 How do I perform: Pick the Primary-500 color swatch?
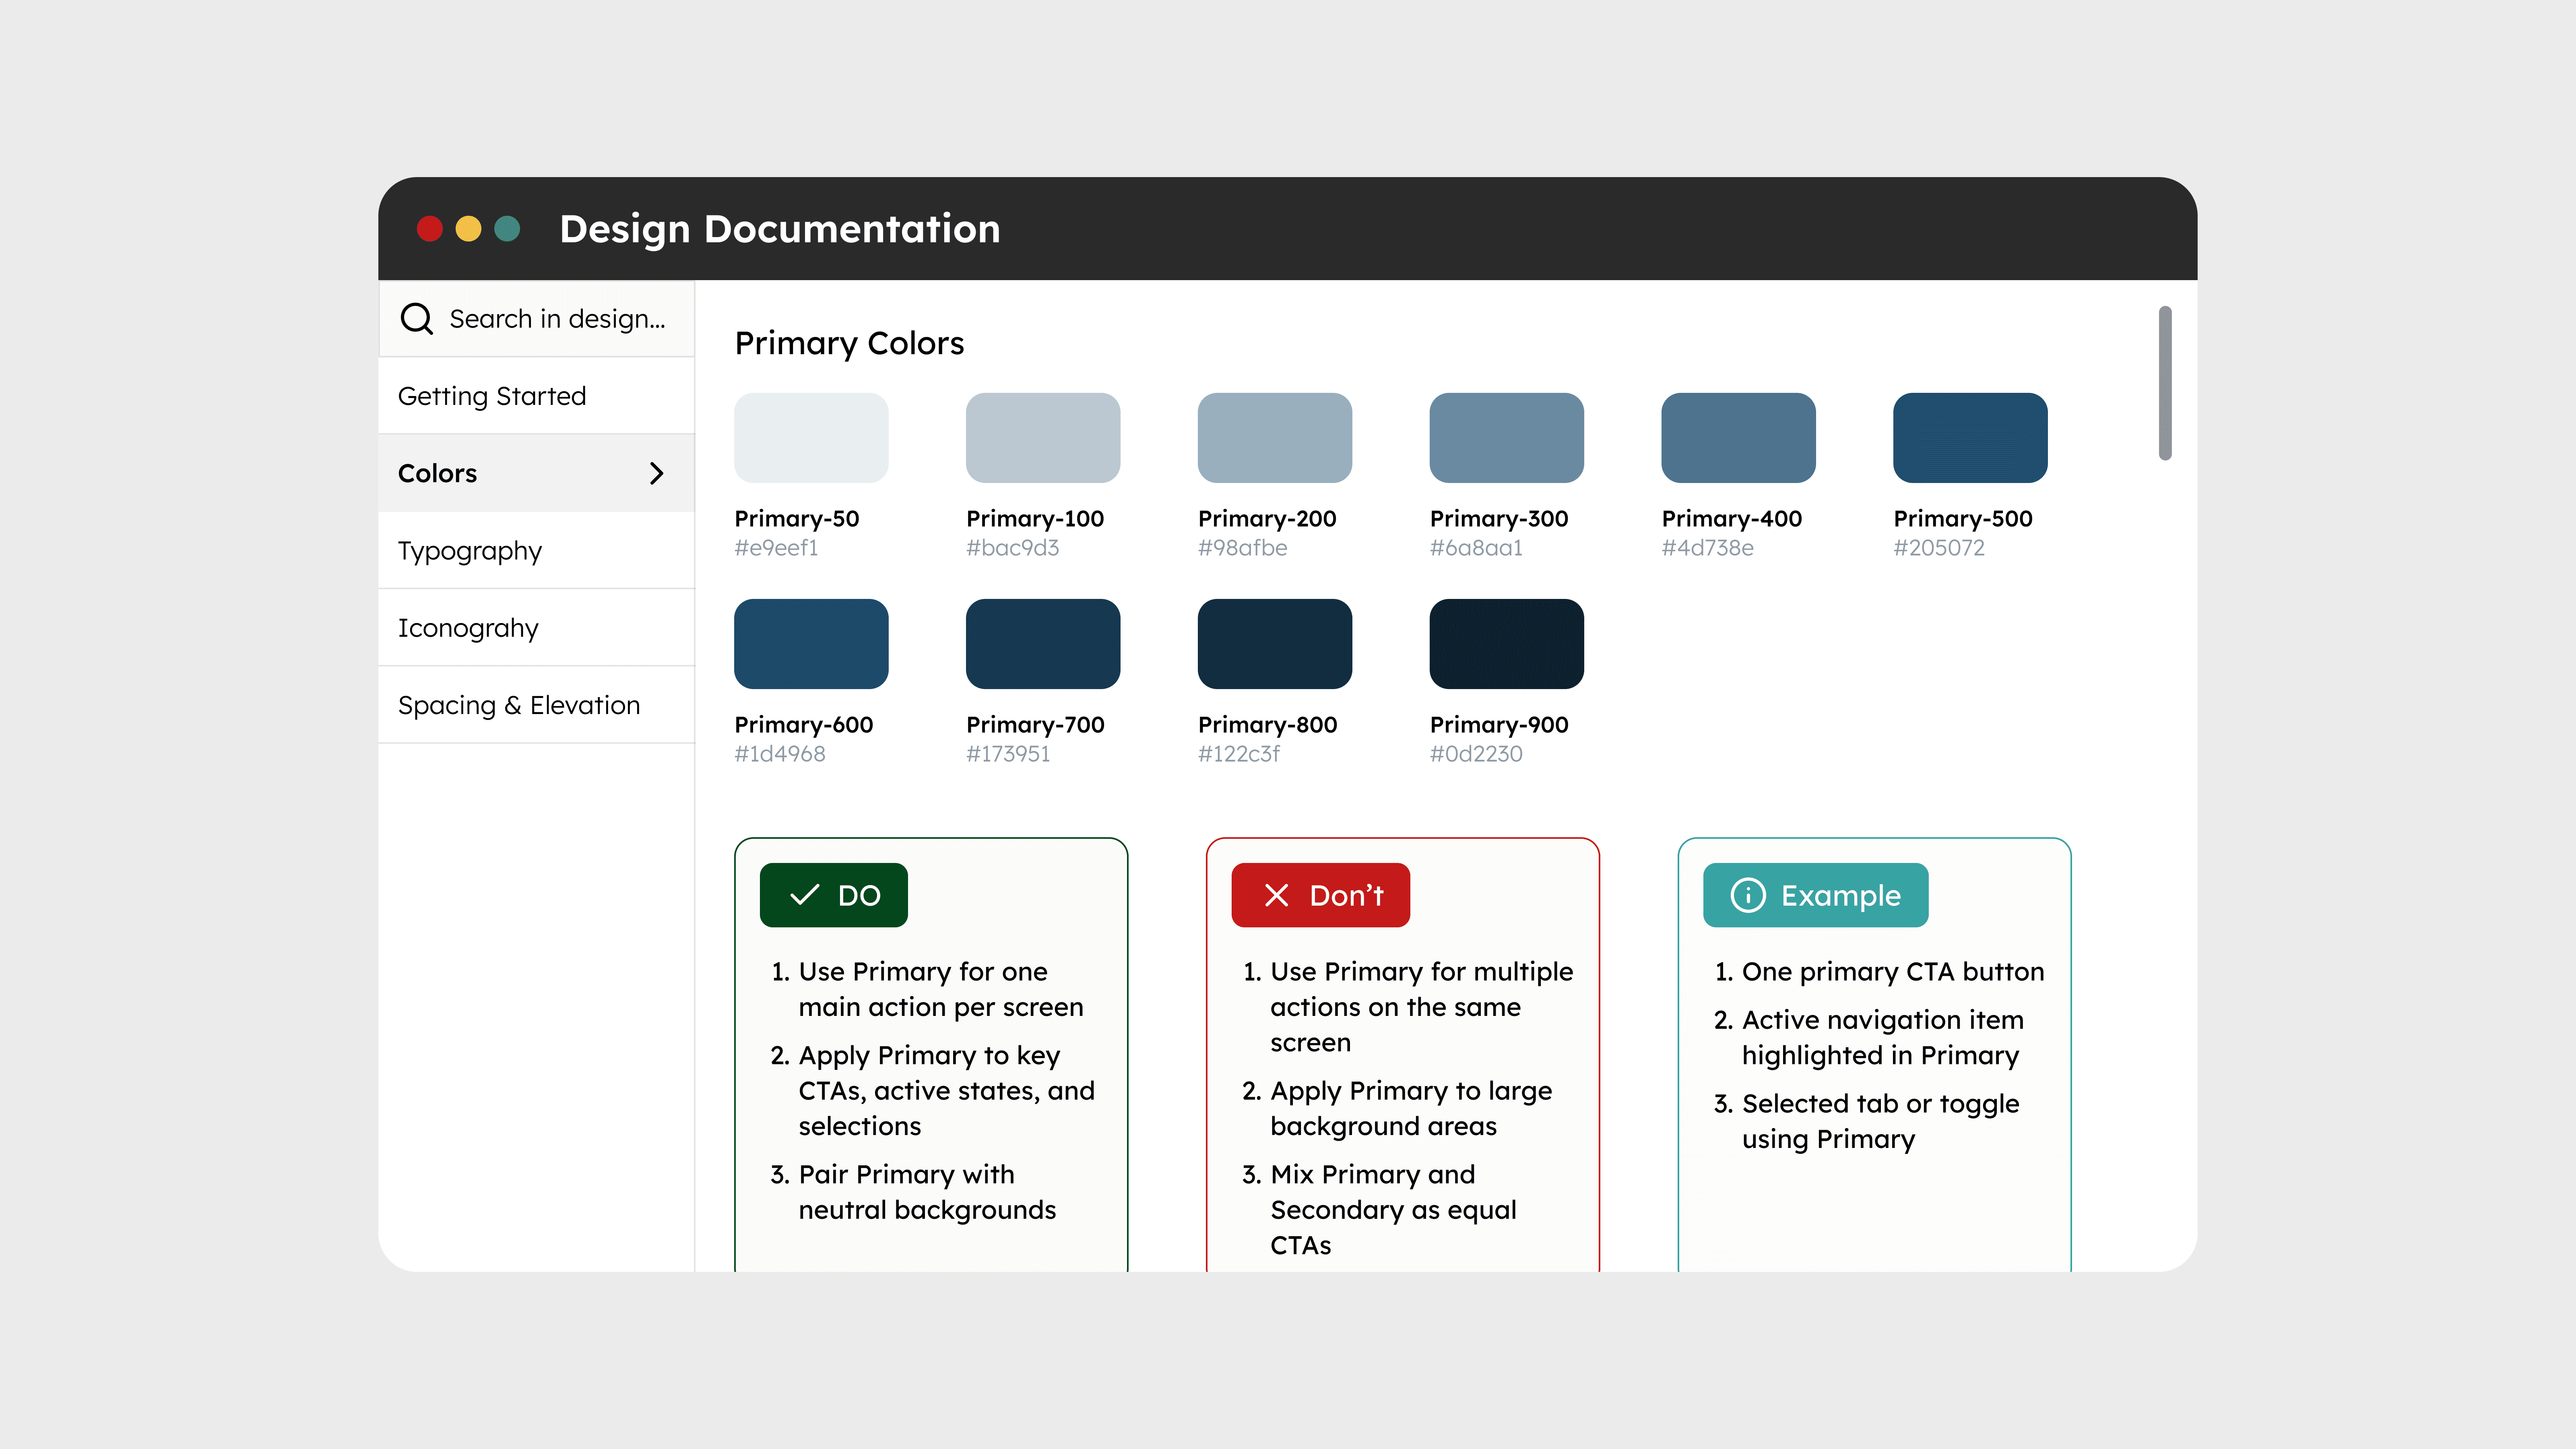click(1969, 438)
